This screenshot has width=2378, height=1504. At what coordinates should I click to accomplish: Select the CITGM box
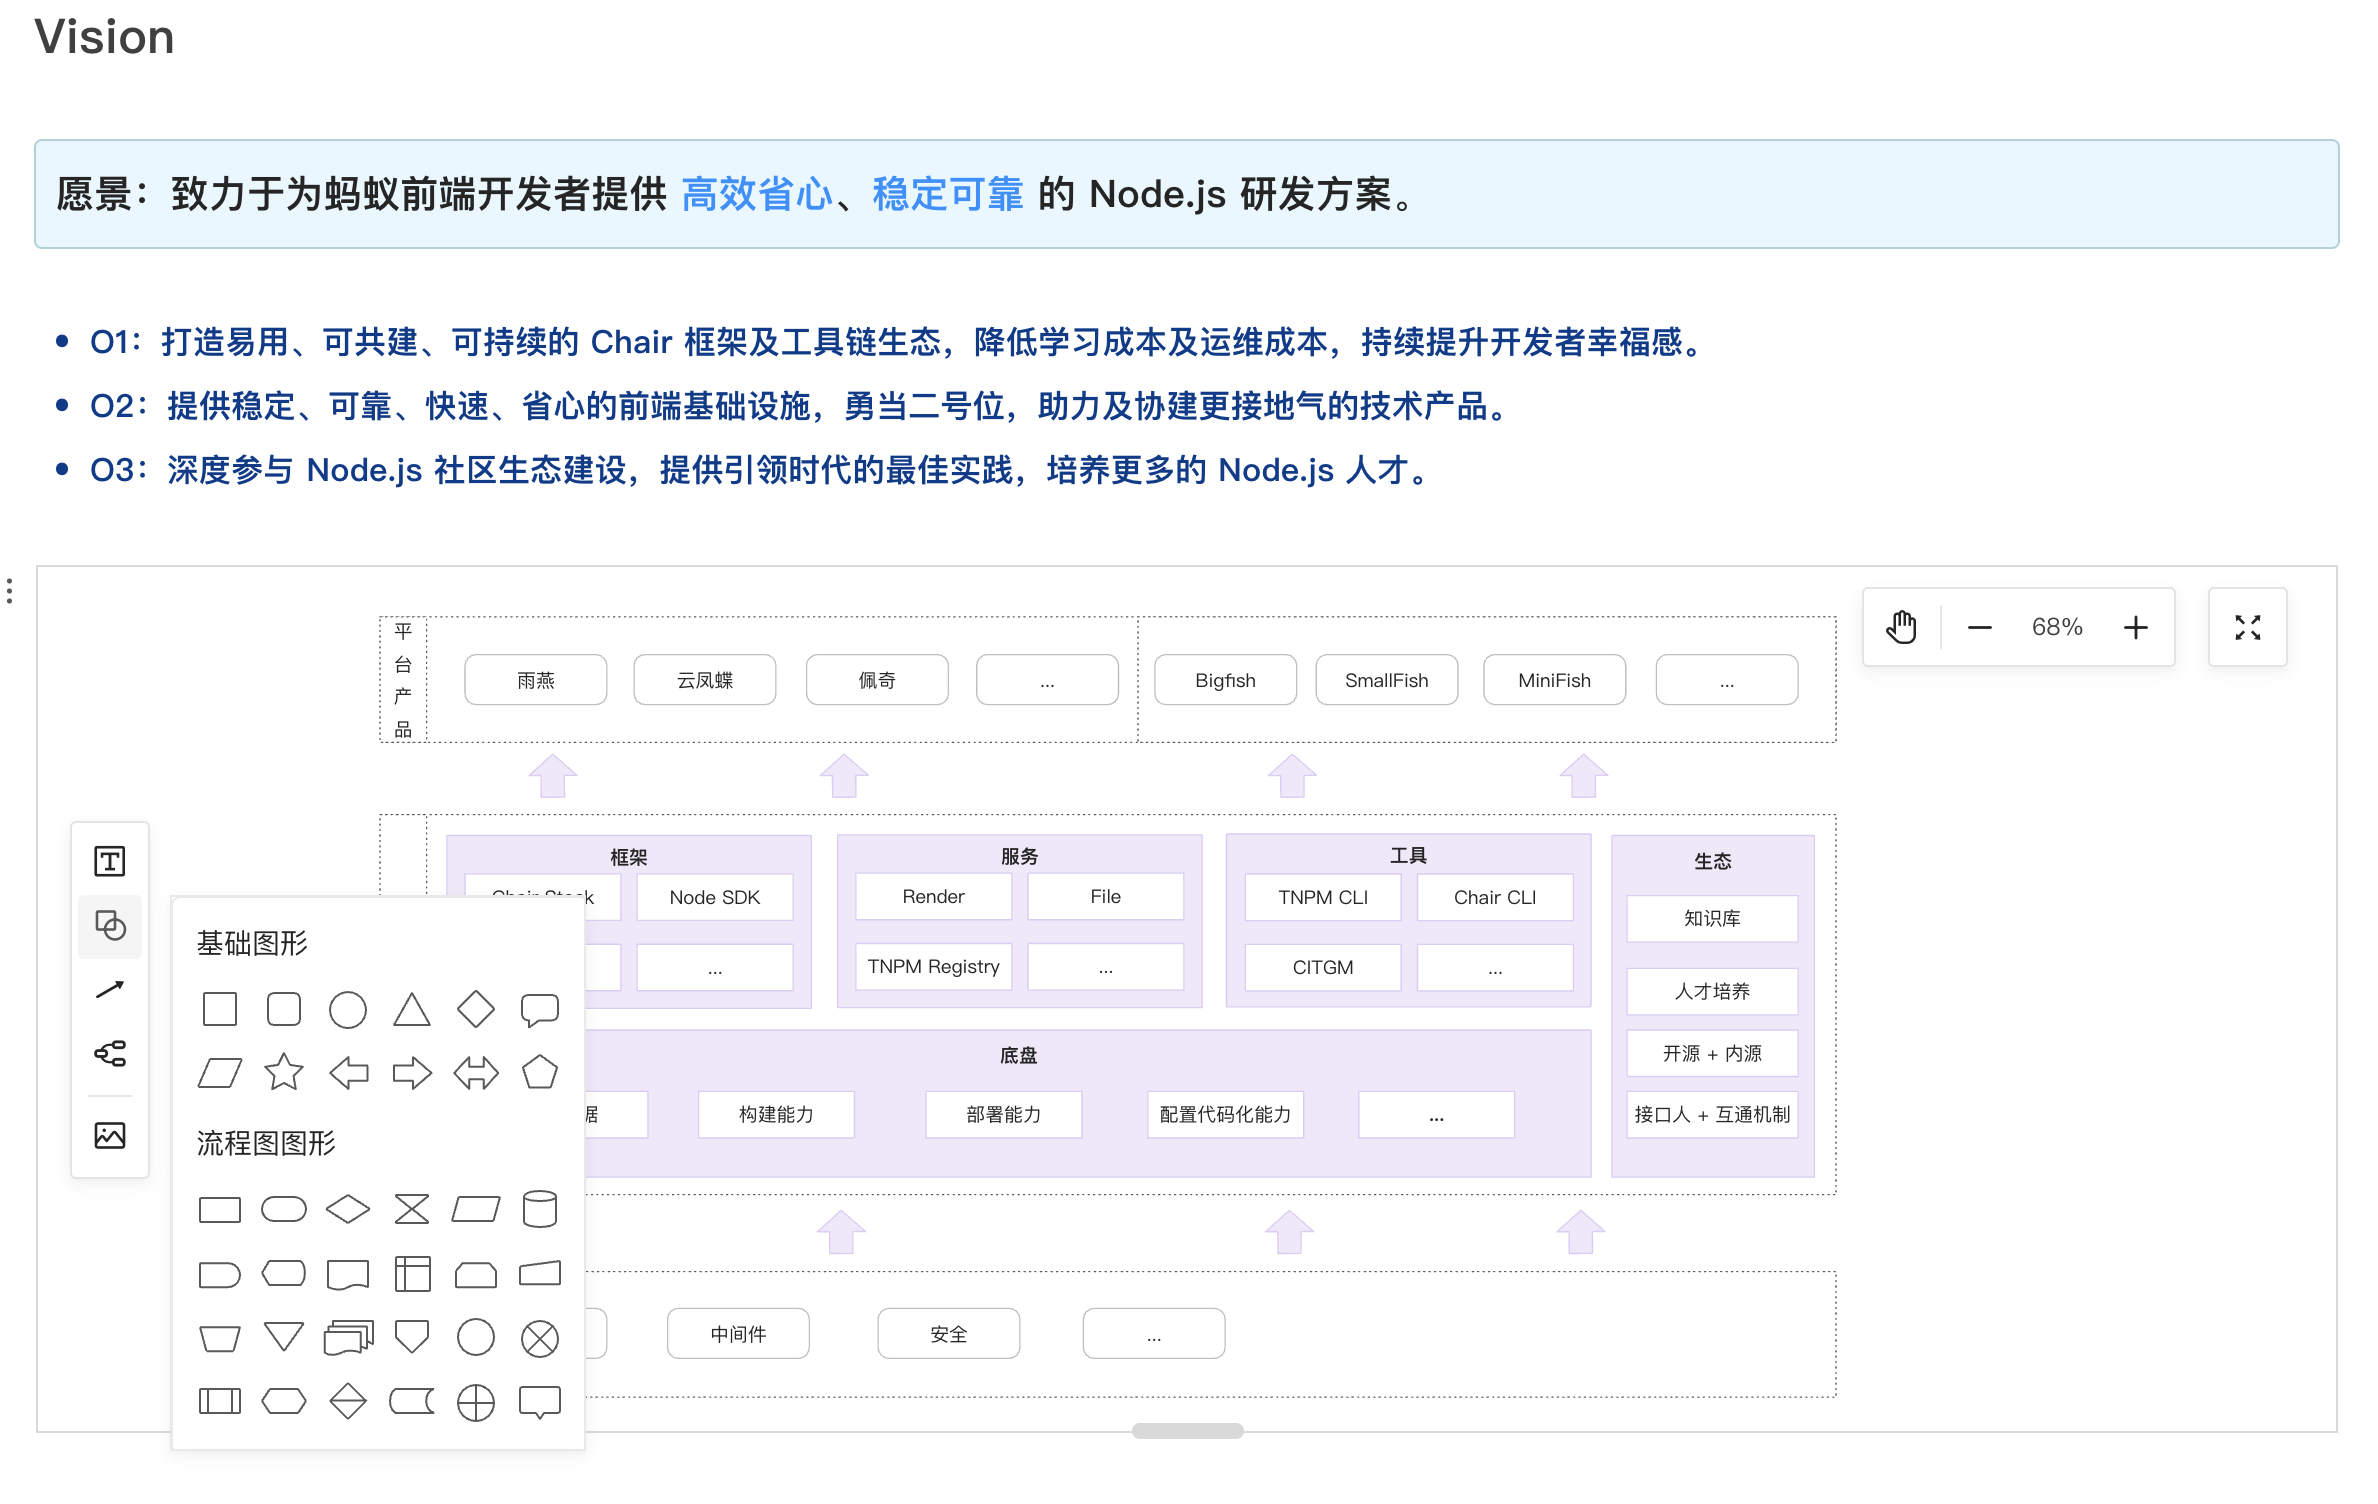click(x=1323, y=967)
